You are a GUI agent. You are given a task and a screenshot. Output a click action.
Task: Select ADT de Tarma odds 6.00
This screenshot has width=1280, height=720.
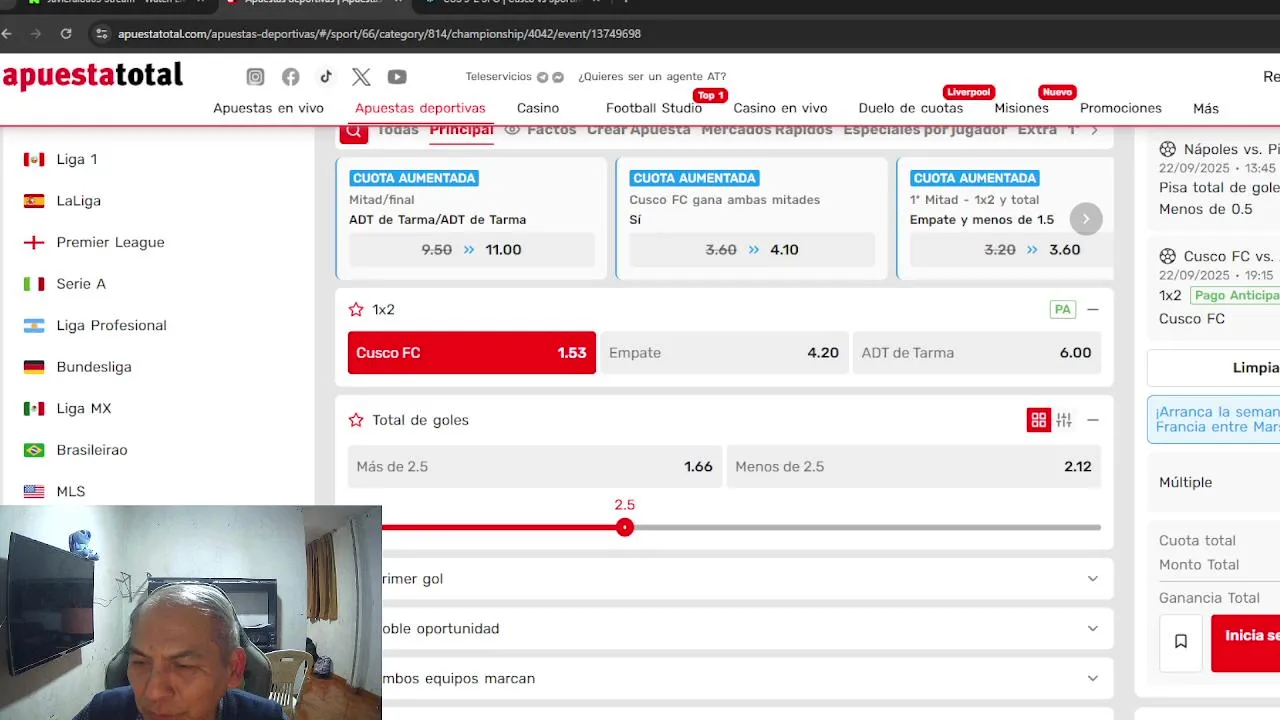click(x=977, y=353)
